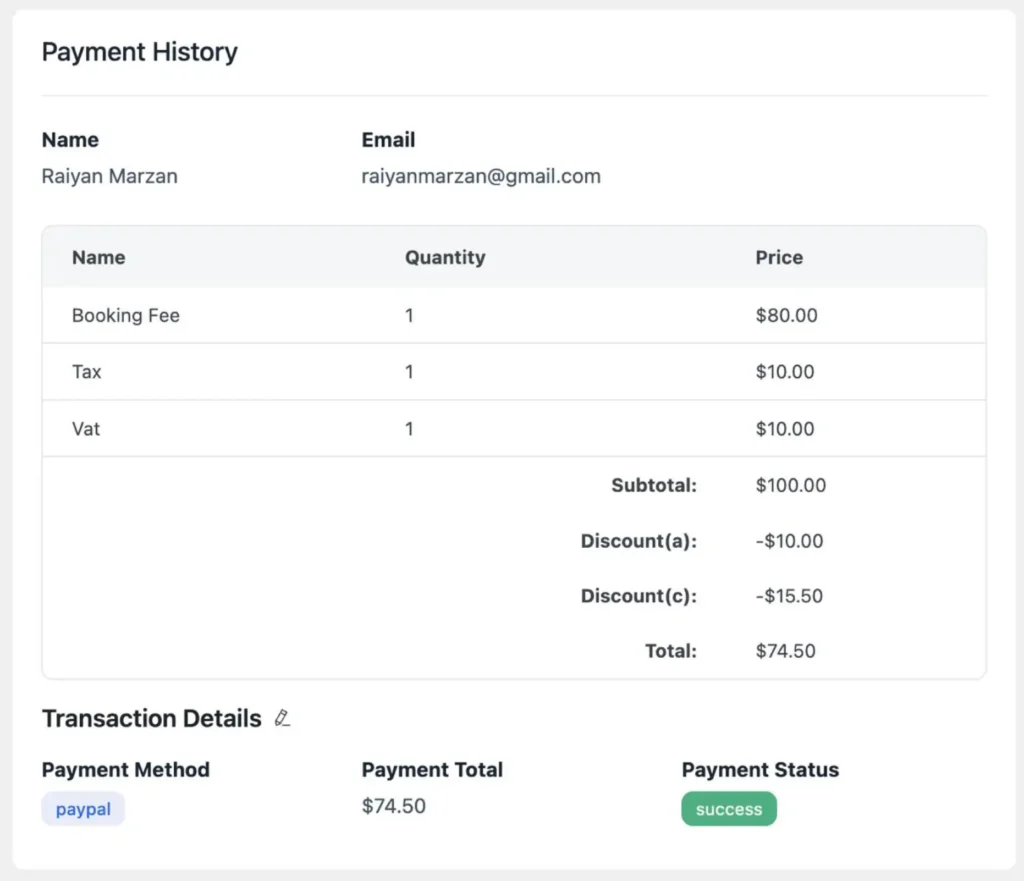Click the paypal payment method badge
1024x881 pixels.
(x=83, y=809)
